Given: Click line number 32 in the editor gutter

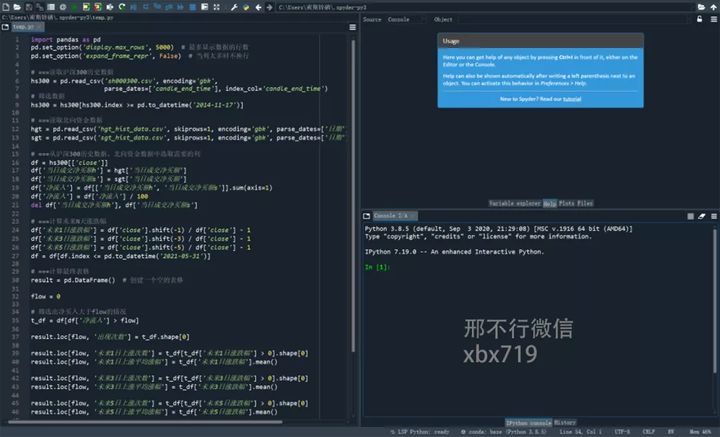Looking at the screenshot, I should coord(16,296).
